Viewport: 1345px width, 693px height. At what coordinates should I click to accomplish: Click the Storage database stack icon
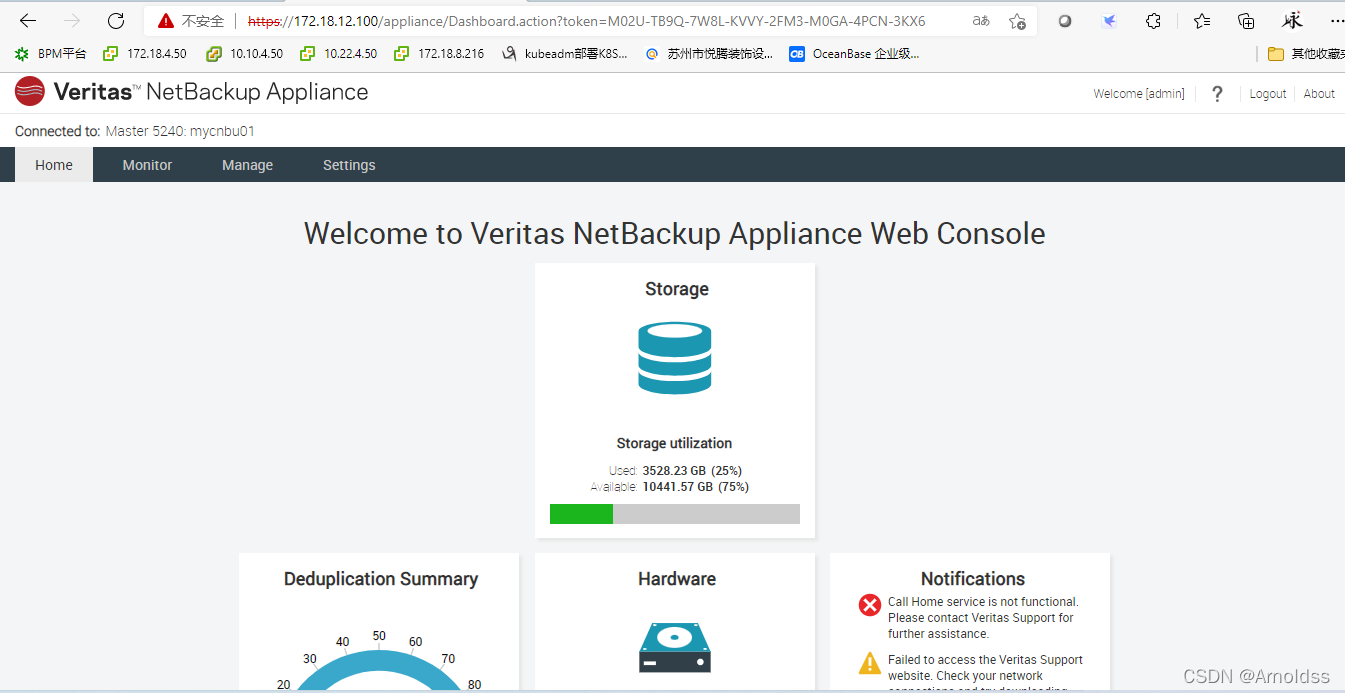pyautogui.click(x=675, y=358)
